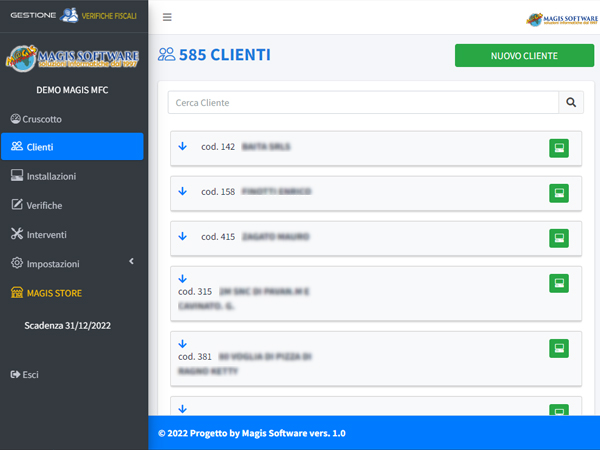The image size is (600, 450).
Task: Click the DEMO MAGIS MFC label
Action: pyautogui.click(x=72, y=90)
